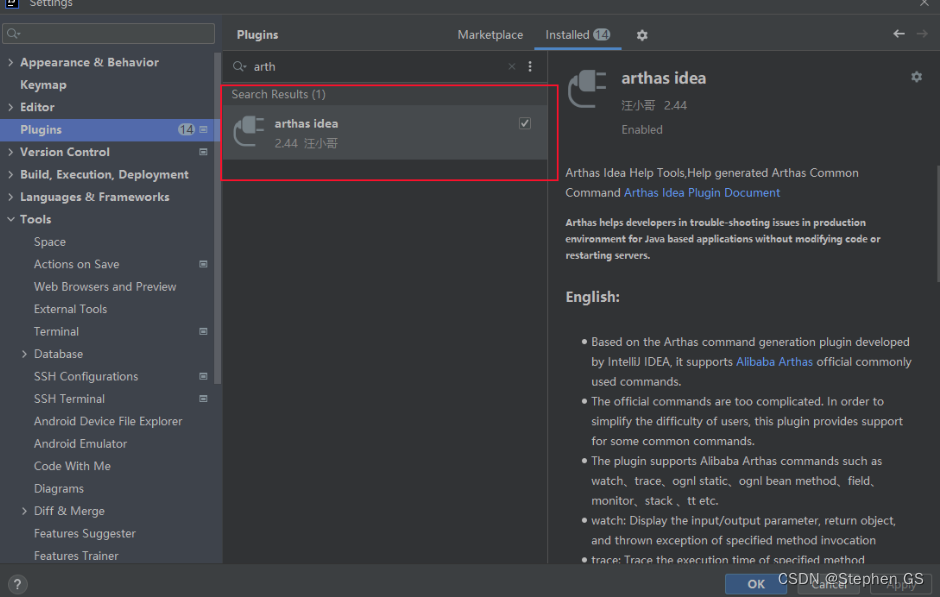Screen dimensions: 940x597
Task: Expand the Database node
Action: pos(24,354)
